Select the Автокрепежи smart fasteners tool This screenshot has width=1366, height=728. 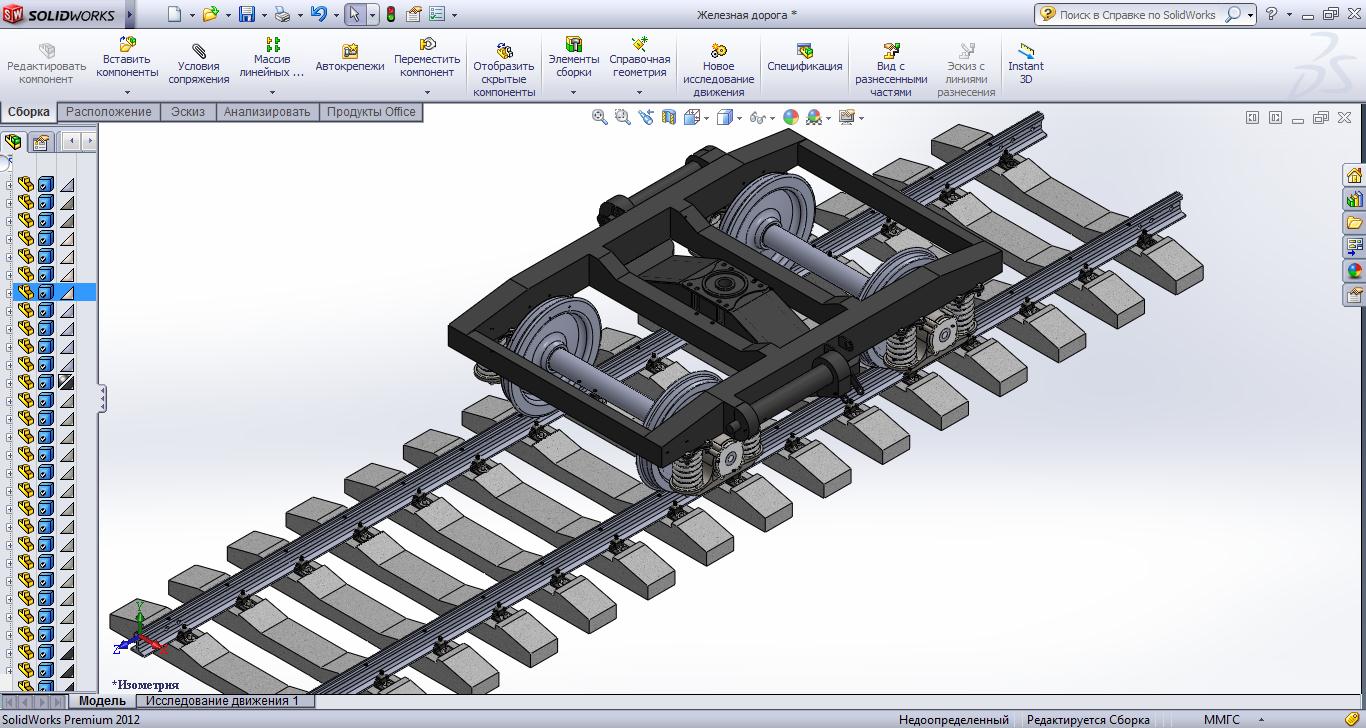pos(350,51)
